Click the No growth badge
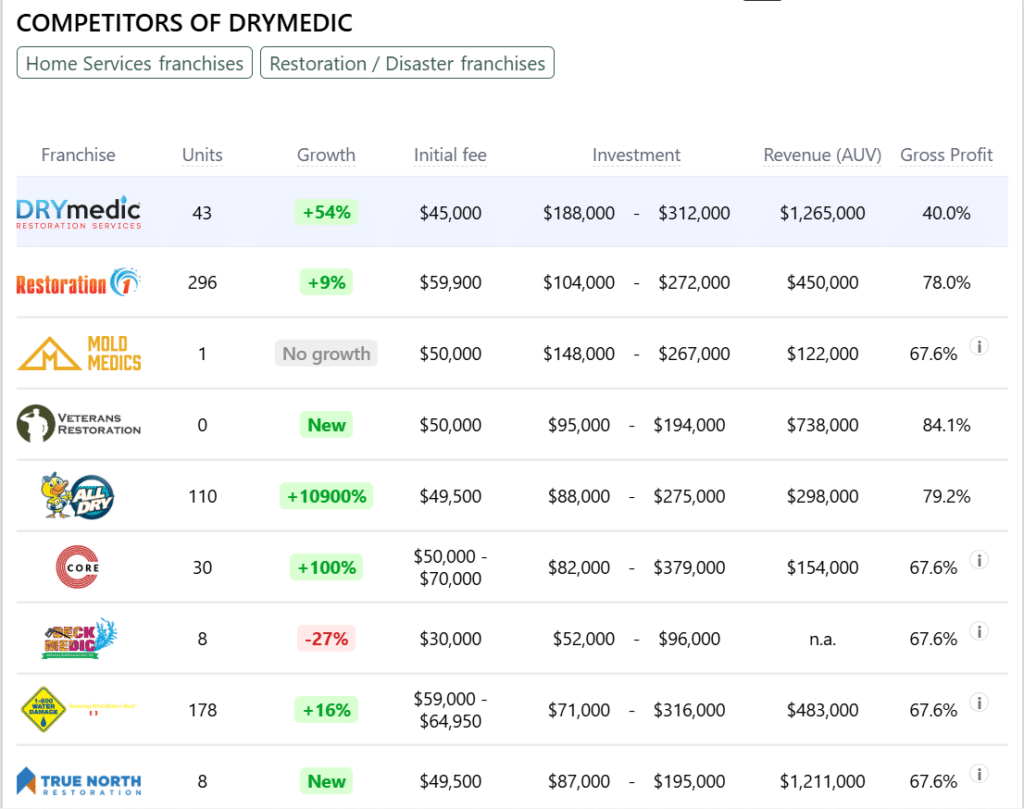Viewport: 1024px width, 809px height. (x=326, y=353)
